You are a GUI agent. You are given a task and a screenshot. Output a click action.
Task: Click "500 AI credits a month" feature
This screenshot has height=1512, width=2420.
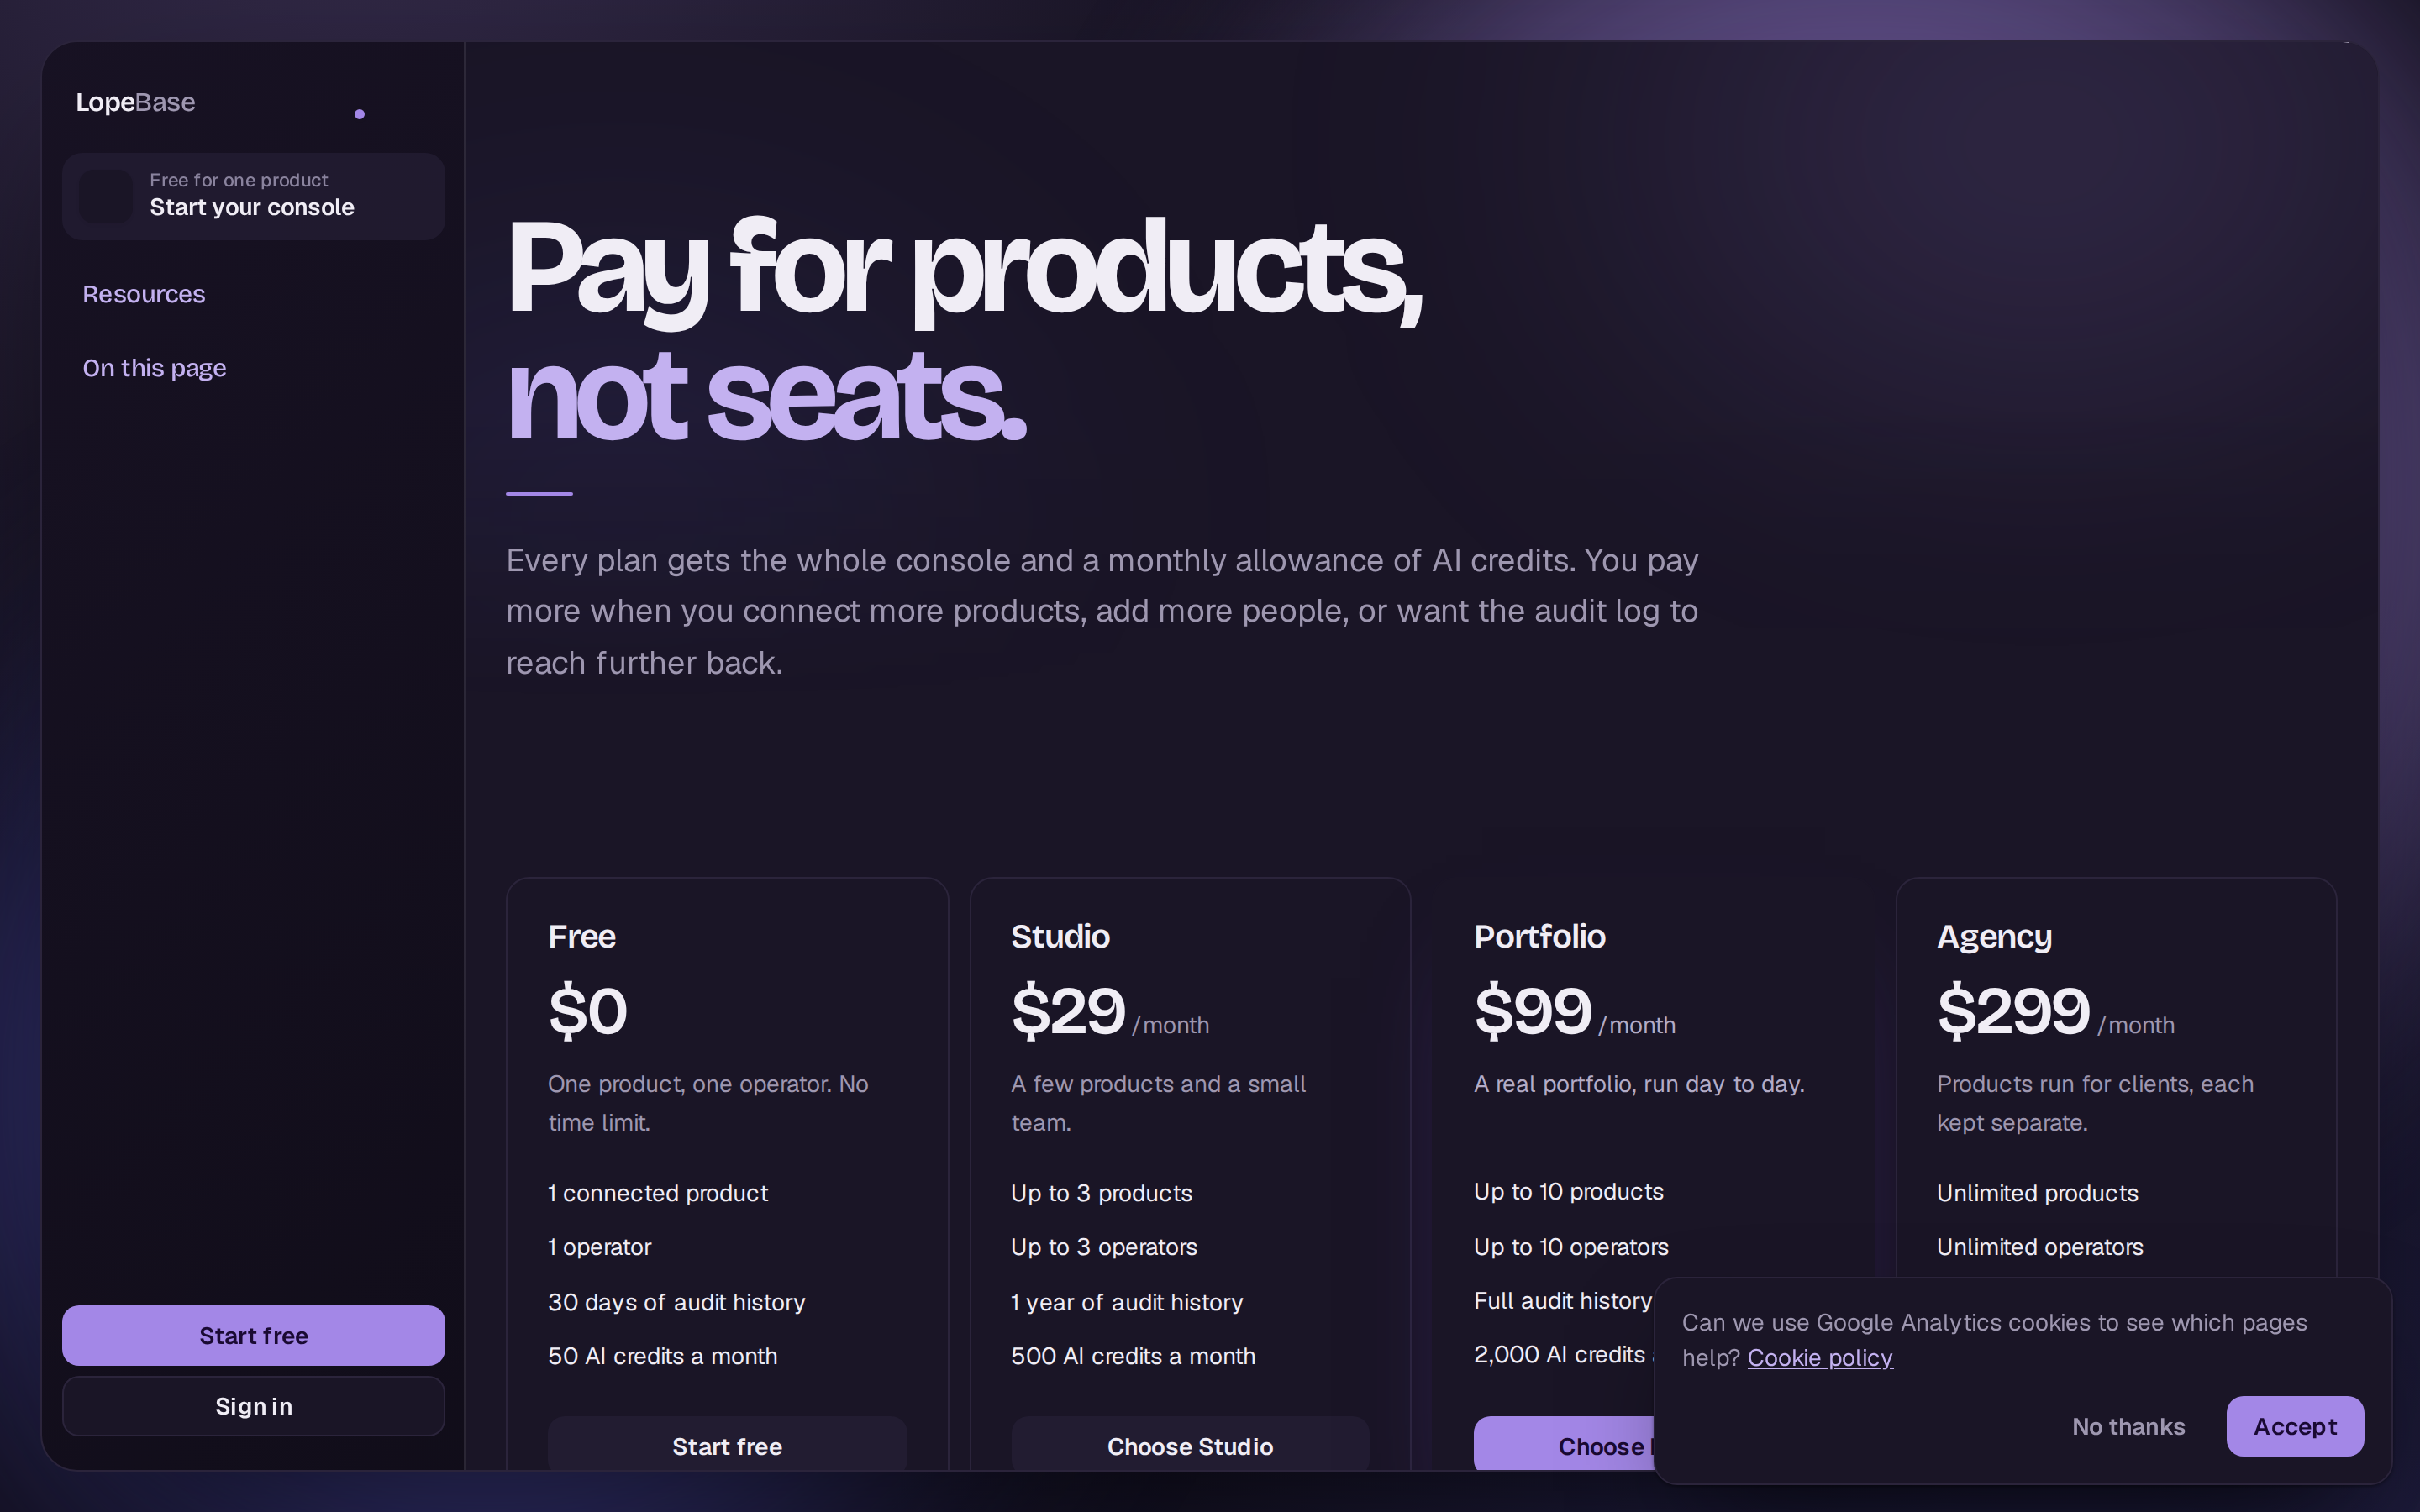[x=1133, y=1356]
